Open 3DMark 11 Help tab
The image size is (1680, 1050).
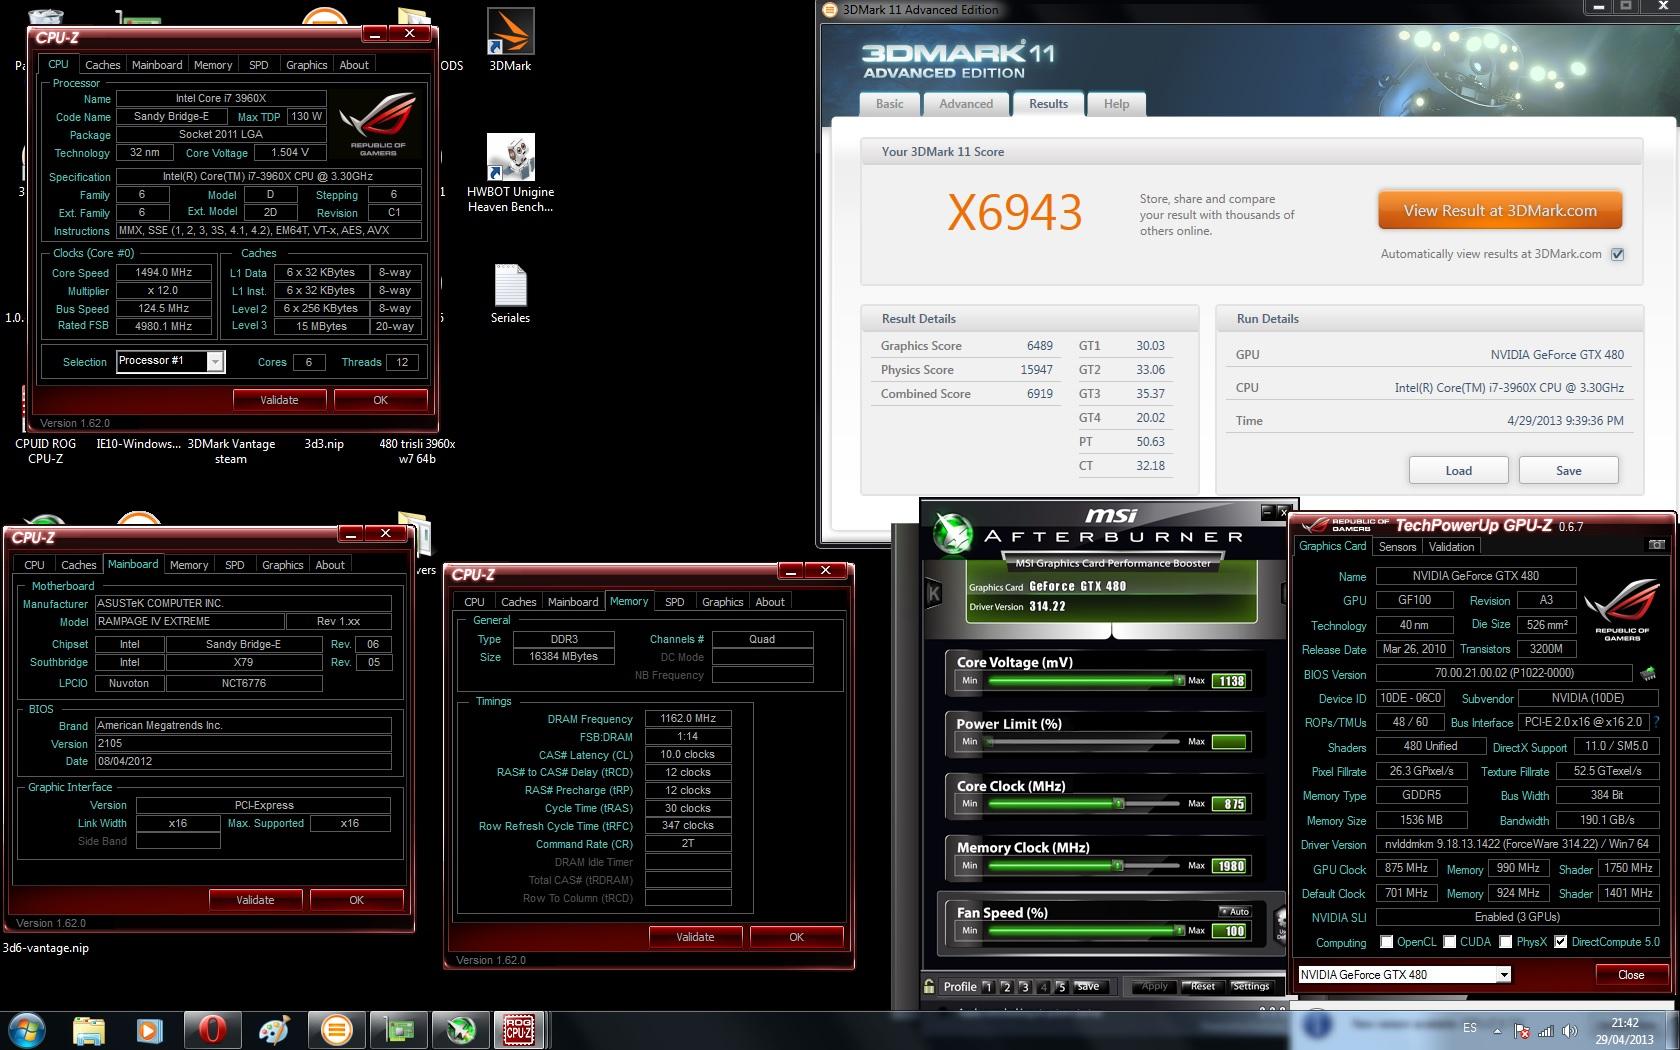point(1116,104)
